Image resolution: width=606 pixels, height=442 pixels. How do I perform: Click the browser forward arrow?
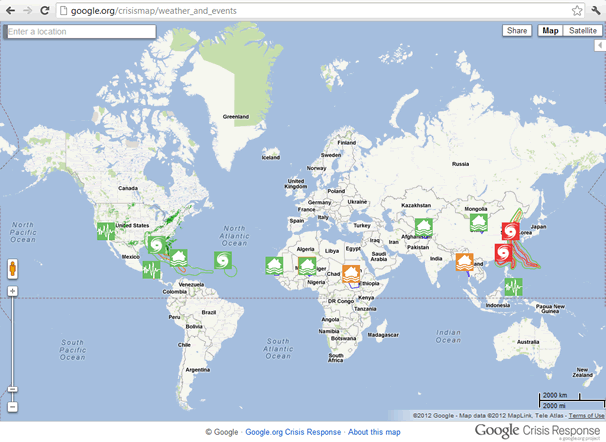coord(27,10)
